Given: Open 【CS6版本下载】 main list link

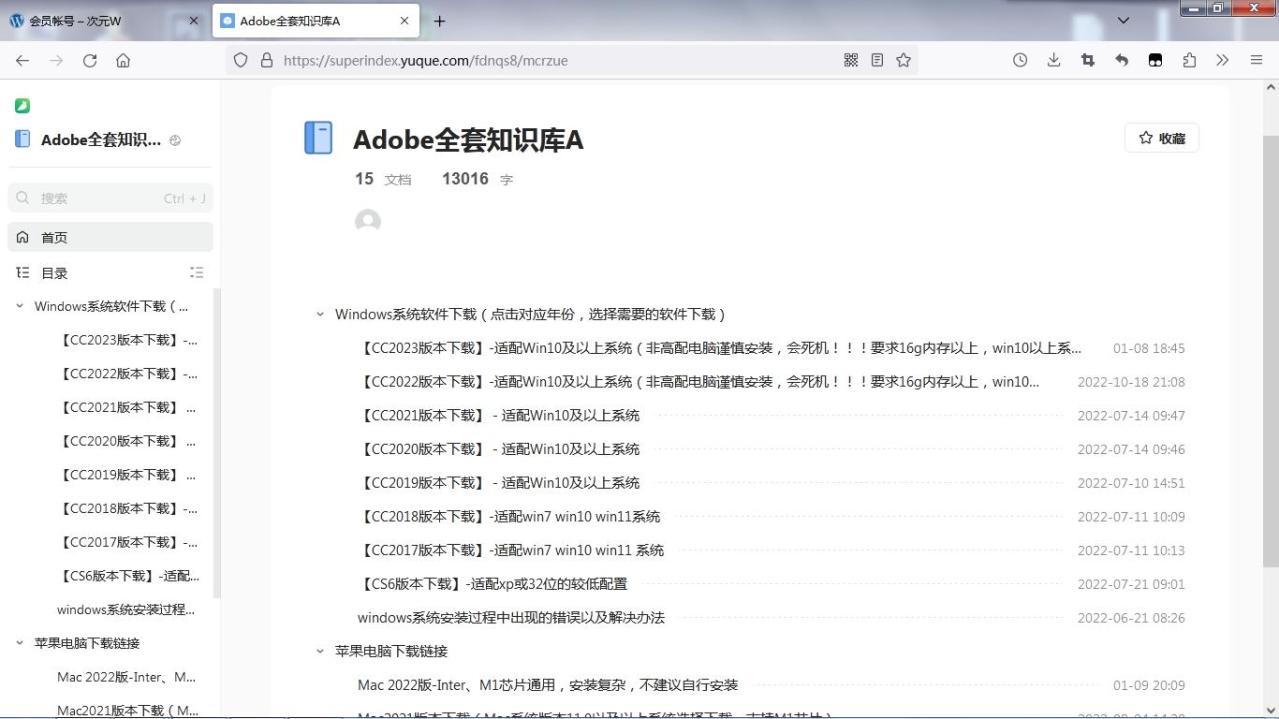Looking at the screenshot, I should (493, 584).
